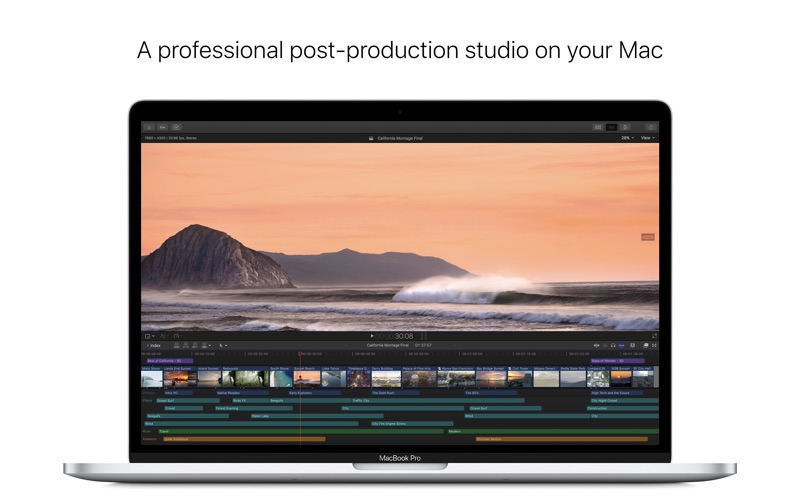
Task: Open the Effects browser icon
Action: pos(645,345)
